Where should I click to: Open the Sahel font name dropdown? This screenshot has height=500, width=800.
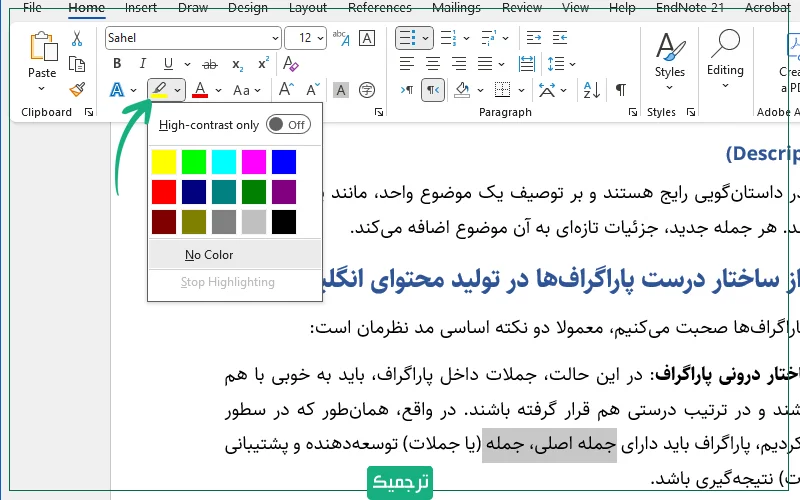[275, 39]
